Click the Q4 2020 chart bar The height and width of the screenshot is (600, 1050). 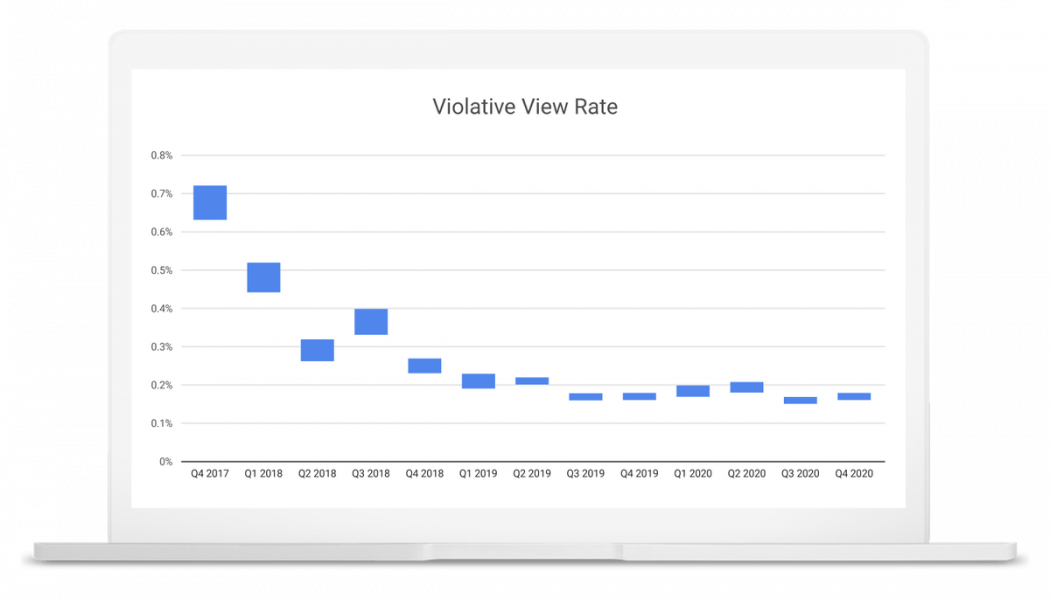852,395
